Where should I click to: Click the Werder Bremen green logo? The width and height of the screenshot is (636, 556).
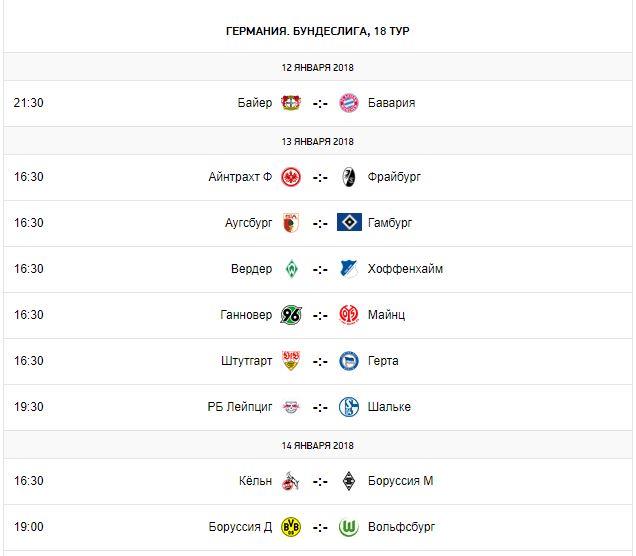click(291, 269)
